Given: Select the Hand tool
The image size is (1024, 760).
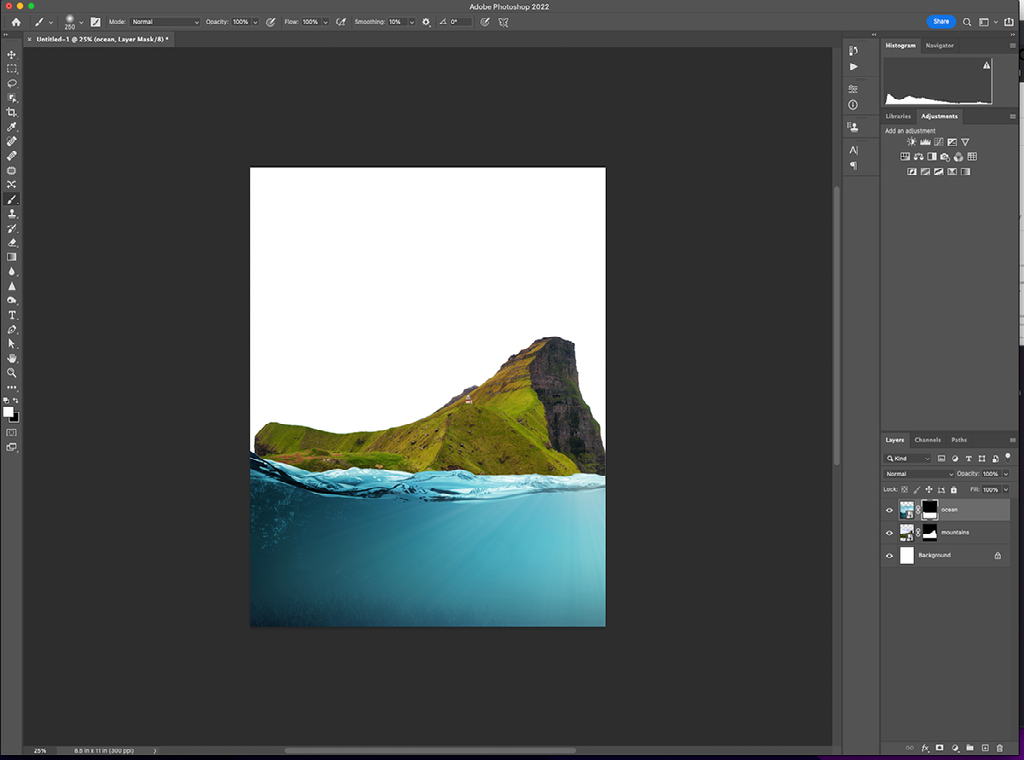Looking at the screenshot, I should (12, 358).
